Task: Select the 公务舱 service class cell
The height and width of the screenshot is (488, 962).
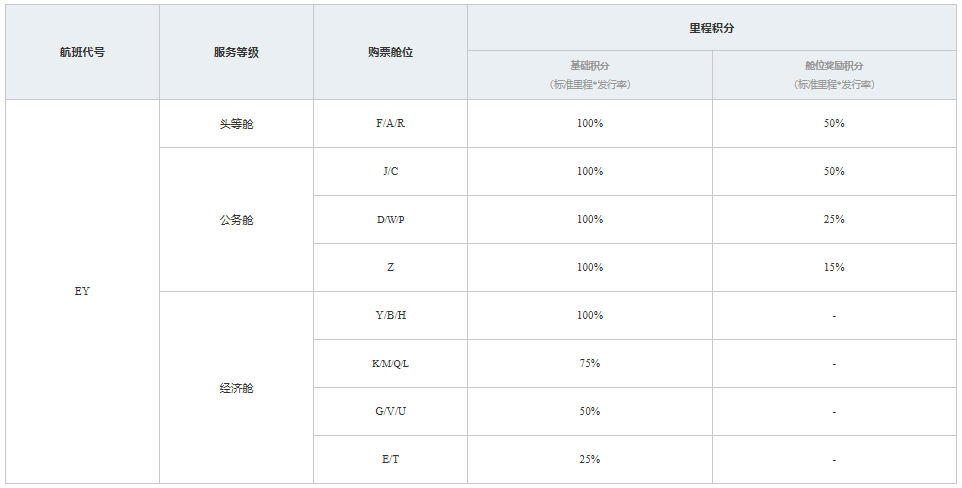Action: (x=236, y=219)
